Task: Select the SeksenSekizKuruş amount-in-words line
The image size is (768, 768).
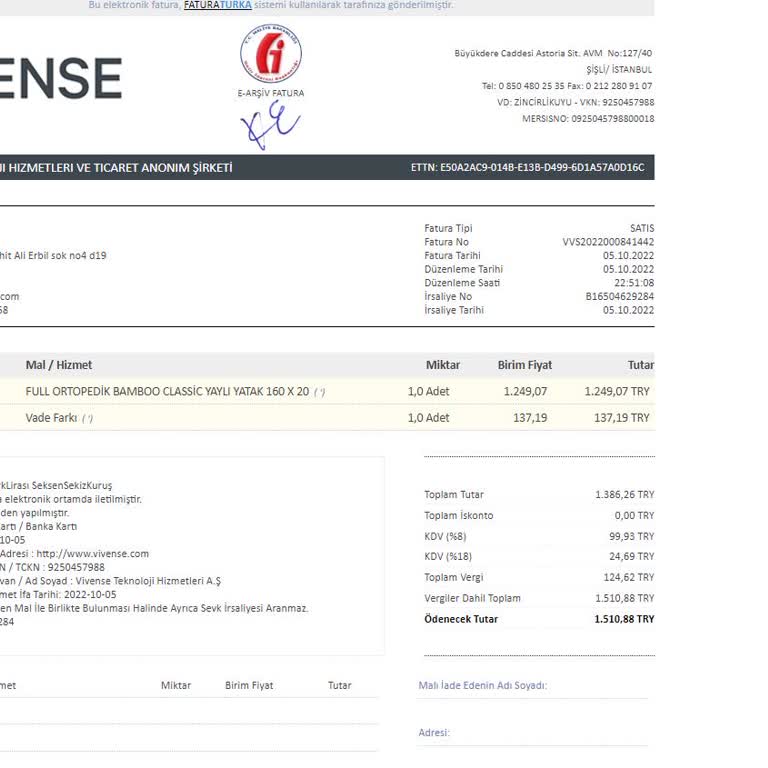Action: (56, 485)
